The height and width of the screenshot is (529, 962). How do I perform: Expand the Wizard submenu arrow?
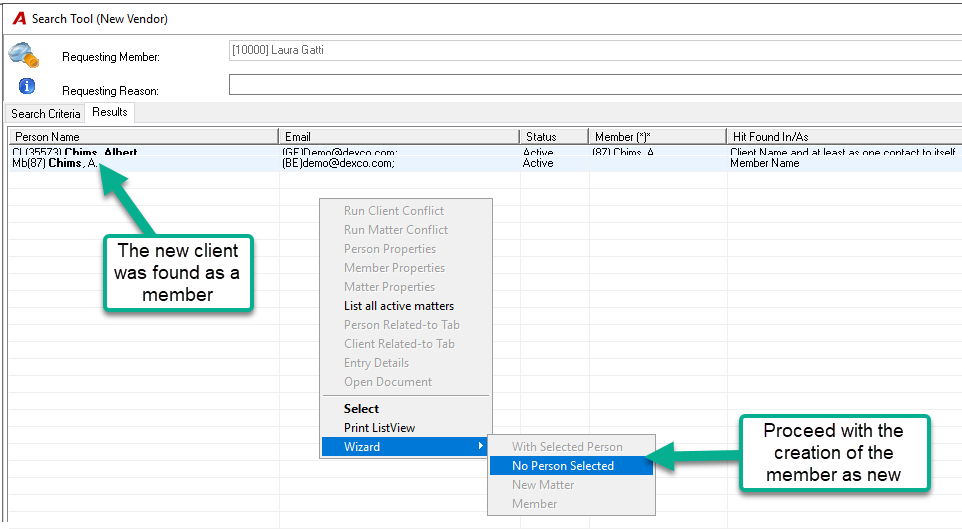tap(481, 446)
